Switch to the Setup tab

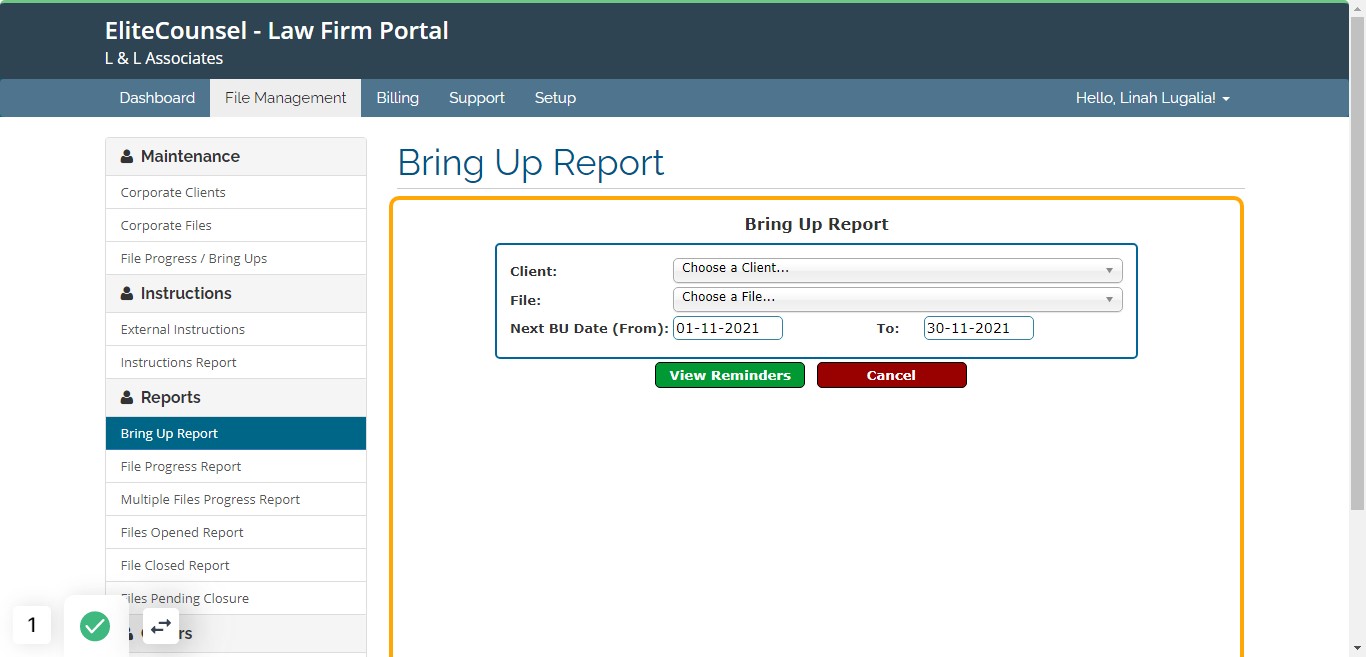click(x=555, y=98)
